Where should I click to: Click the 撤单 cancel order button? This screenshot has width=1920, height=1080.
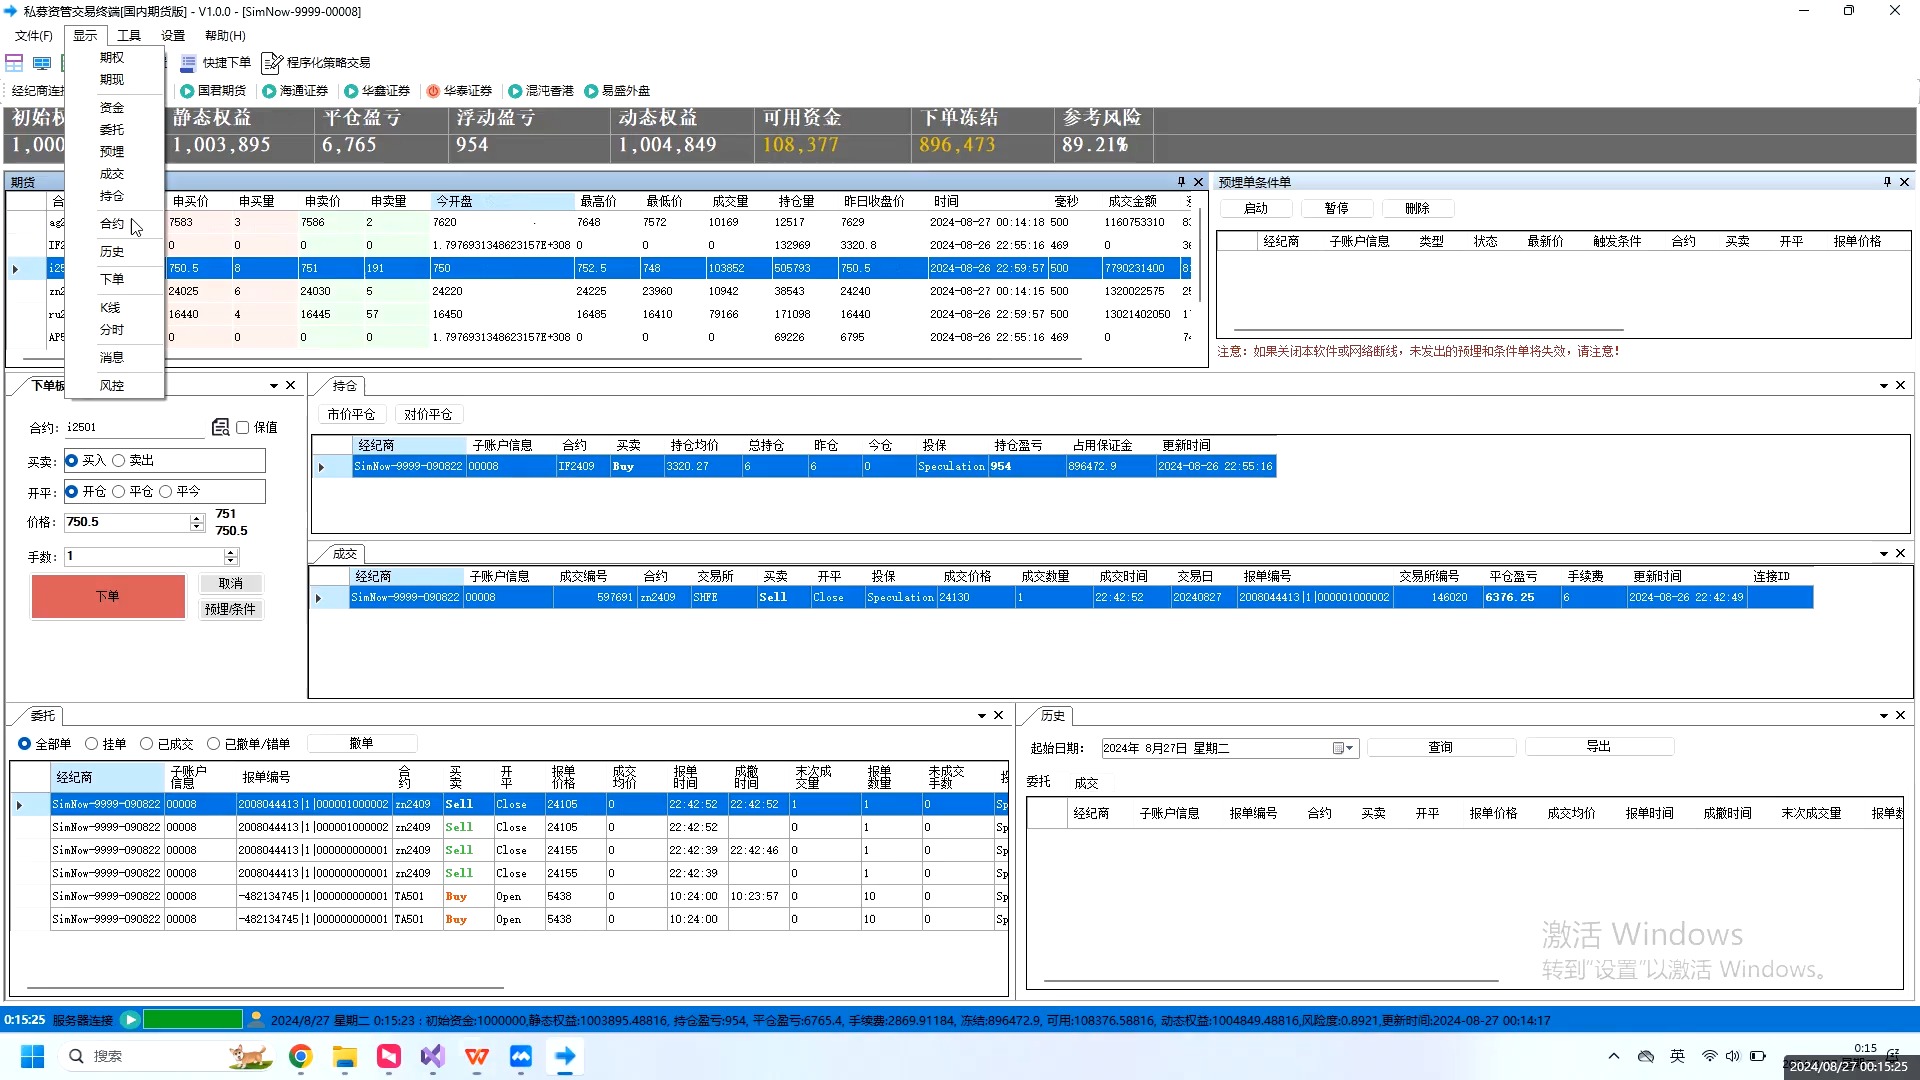point(362,744)
